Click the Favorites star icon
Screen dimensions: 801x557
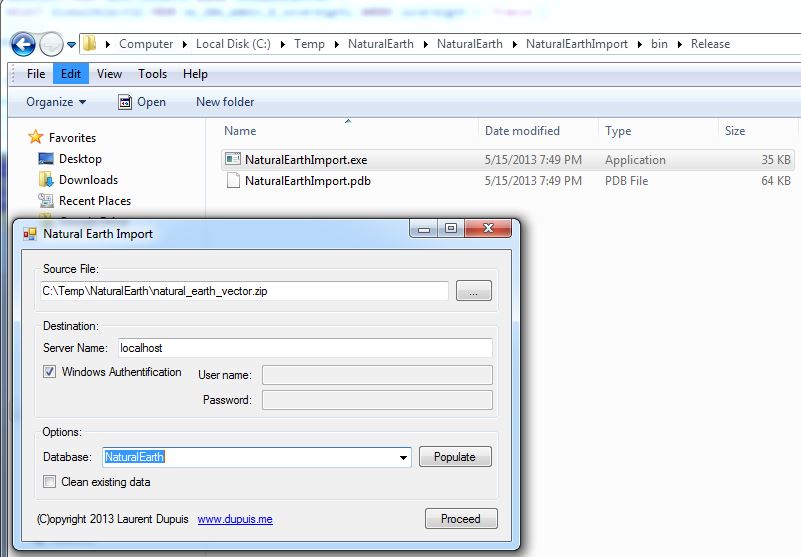click(36, 138)
